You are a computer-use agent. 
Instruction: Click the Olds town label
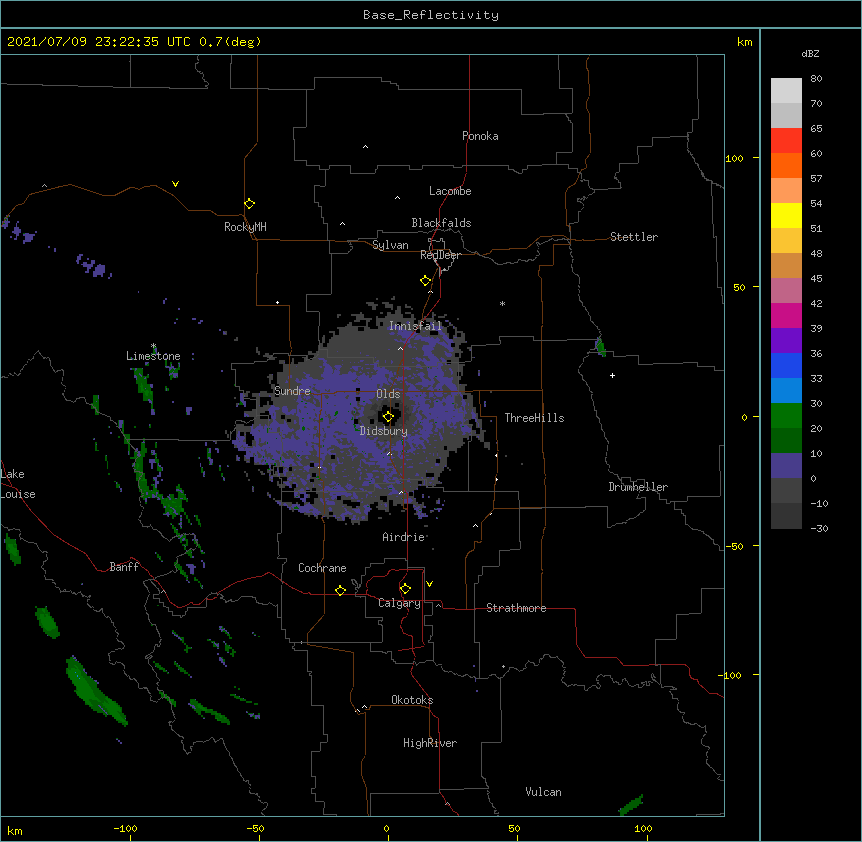click(x=388, y=394)
